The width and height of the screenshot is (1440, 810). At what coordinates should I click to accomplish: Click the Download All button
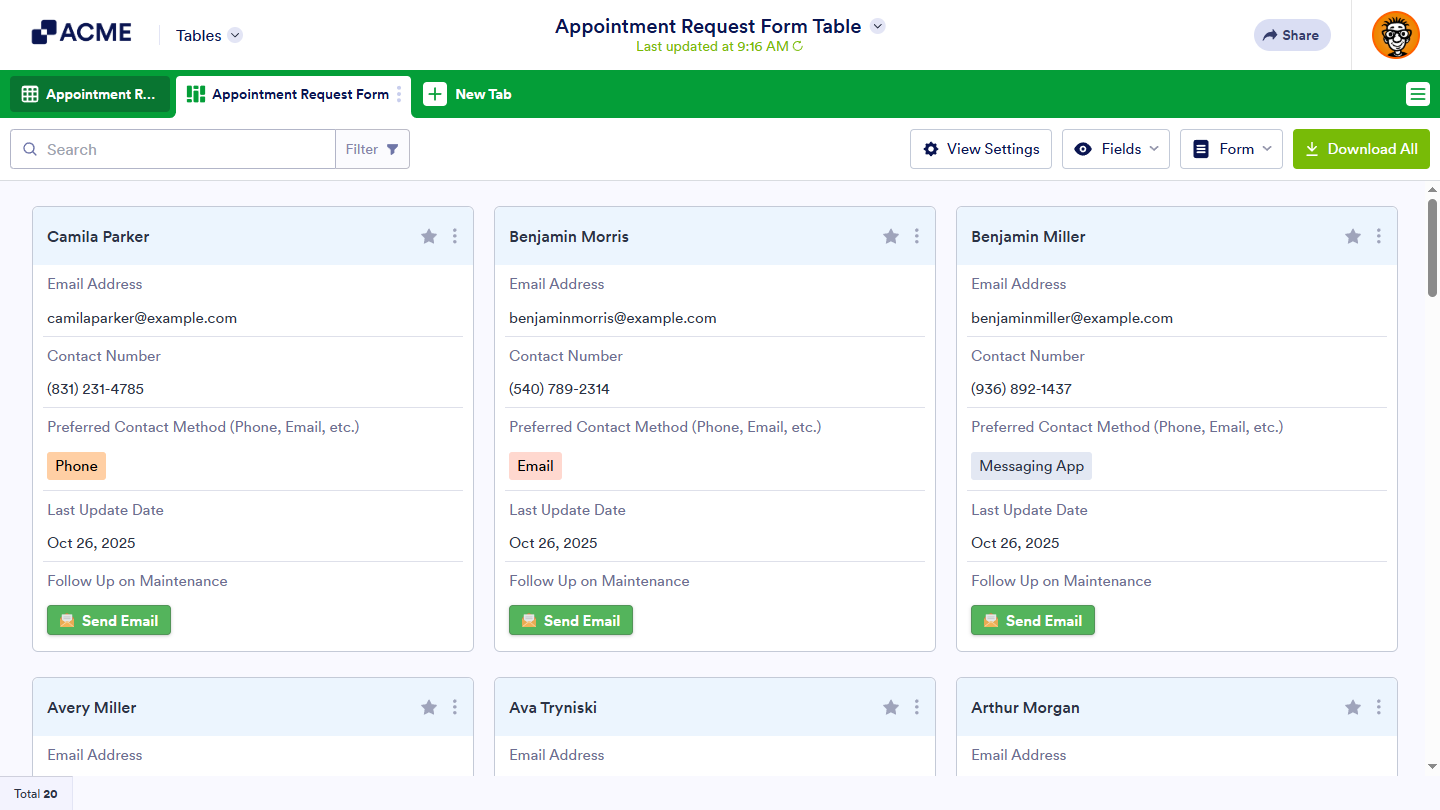tap(1360, 149)
